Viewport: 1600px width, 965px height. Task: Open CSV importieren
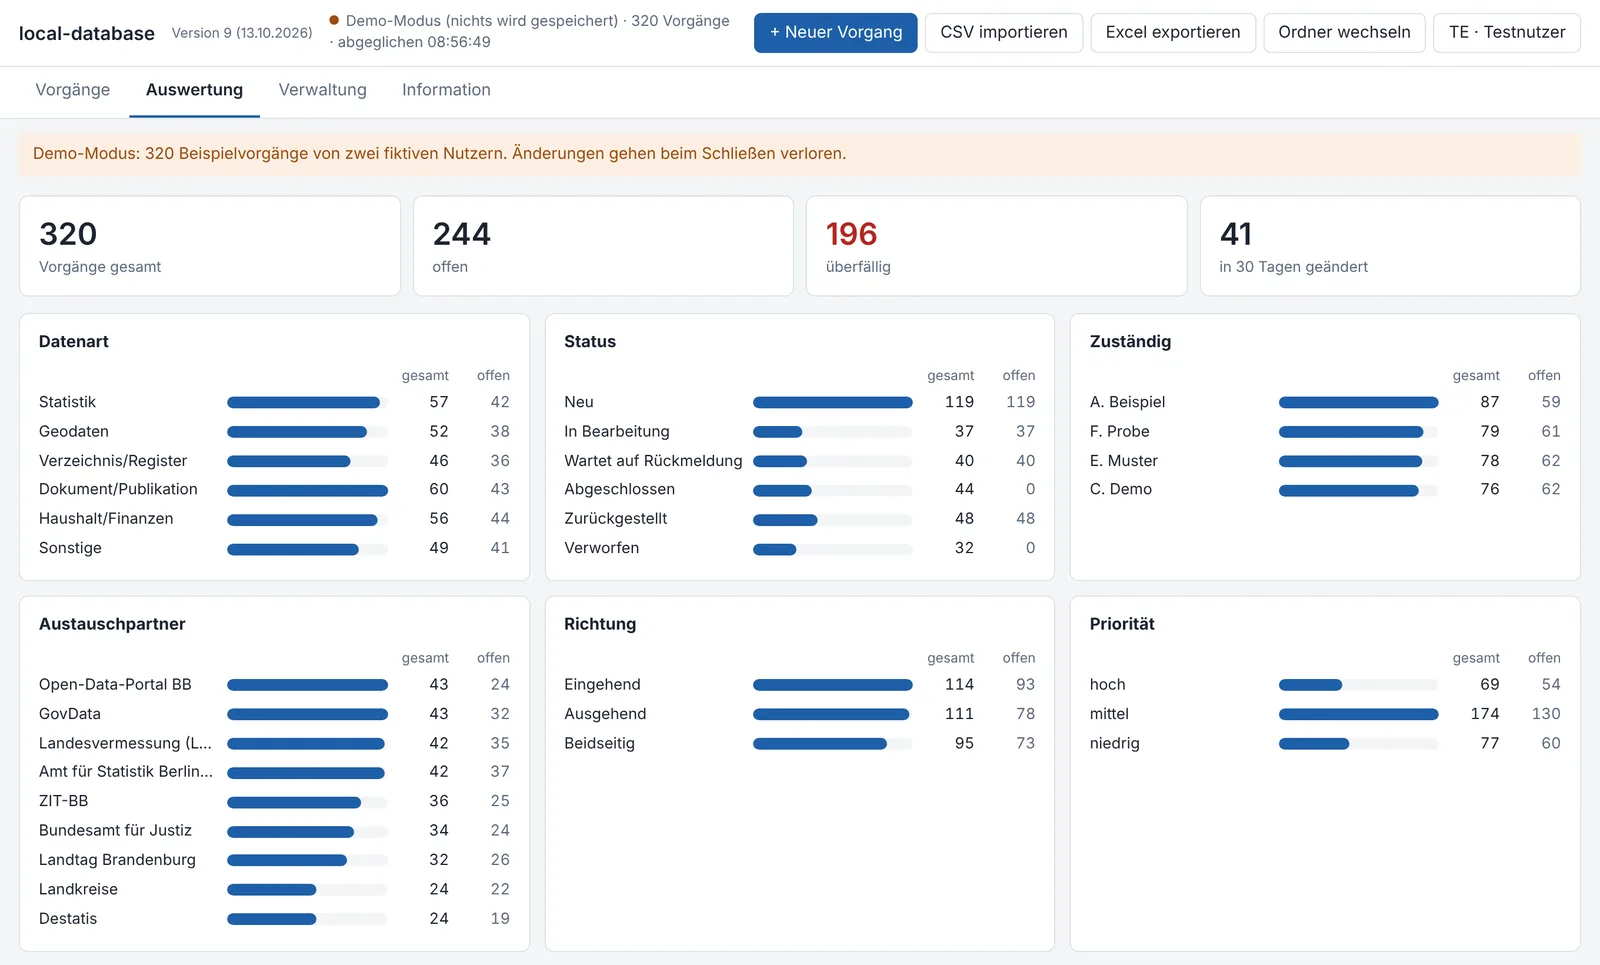pyautogui.click(x=1003, y=32)
